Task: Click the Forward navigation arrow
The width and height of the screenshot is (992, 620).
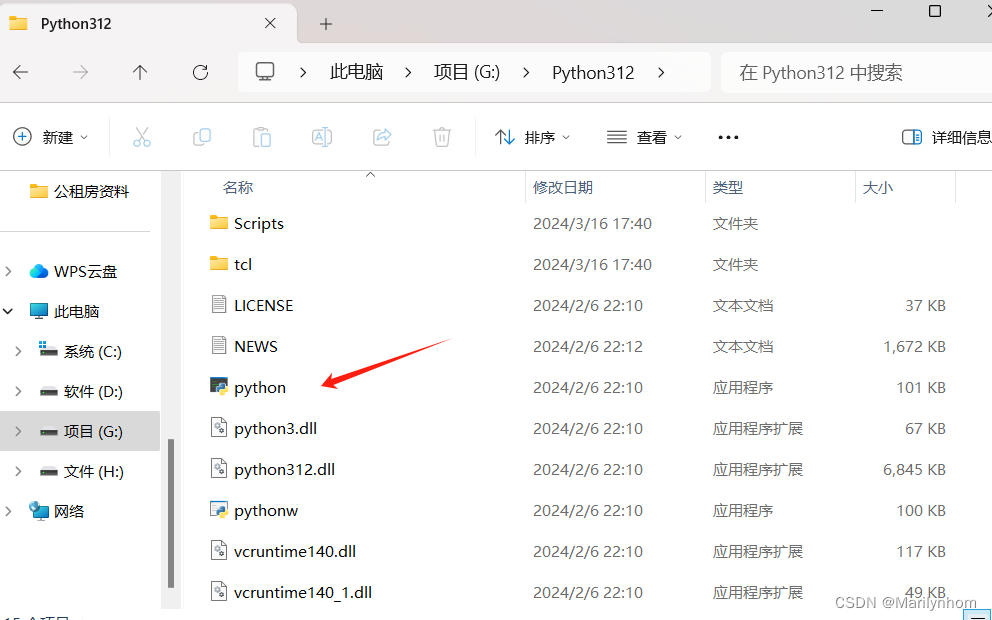Action: (80, 72)
